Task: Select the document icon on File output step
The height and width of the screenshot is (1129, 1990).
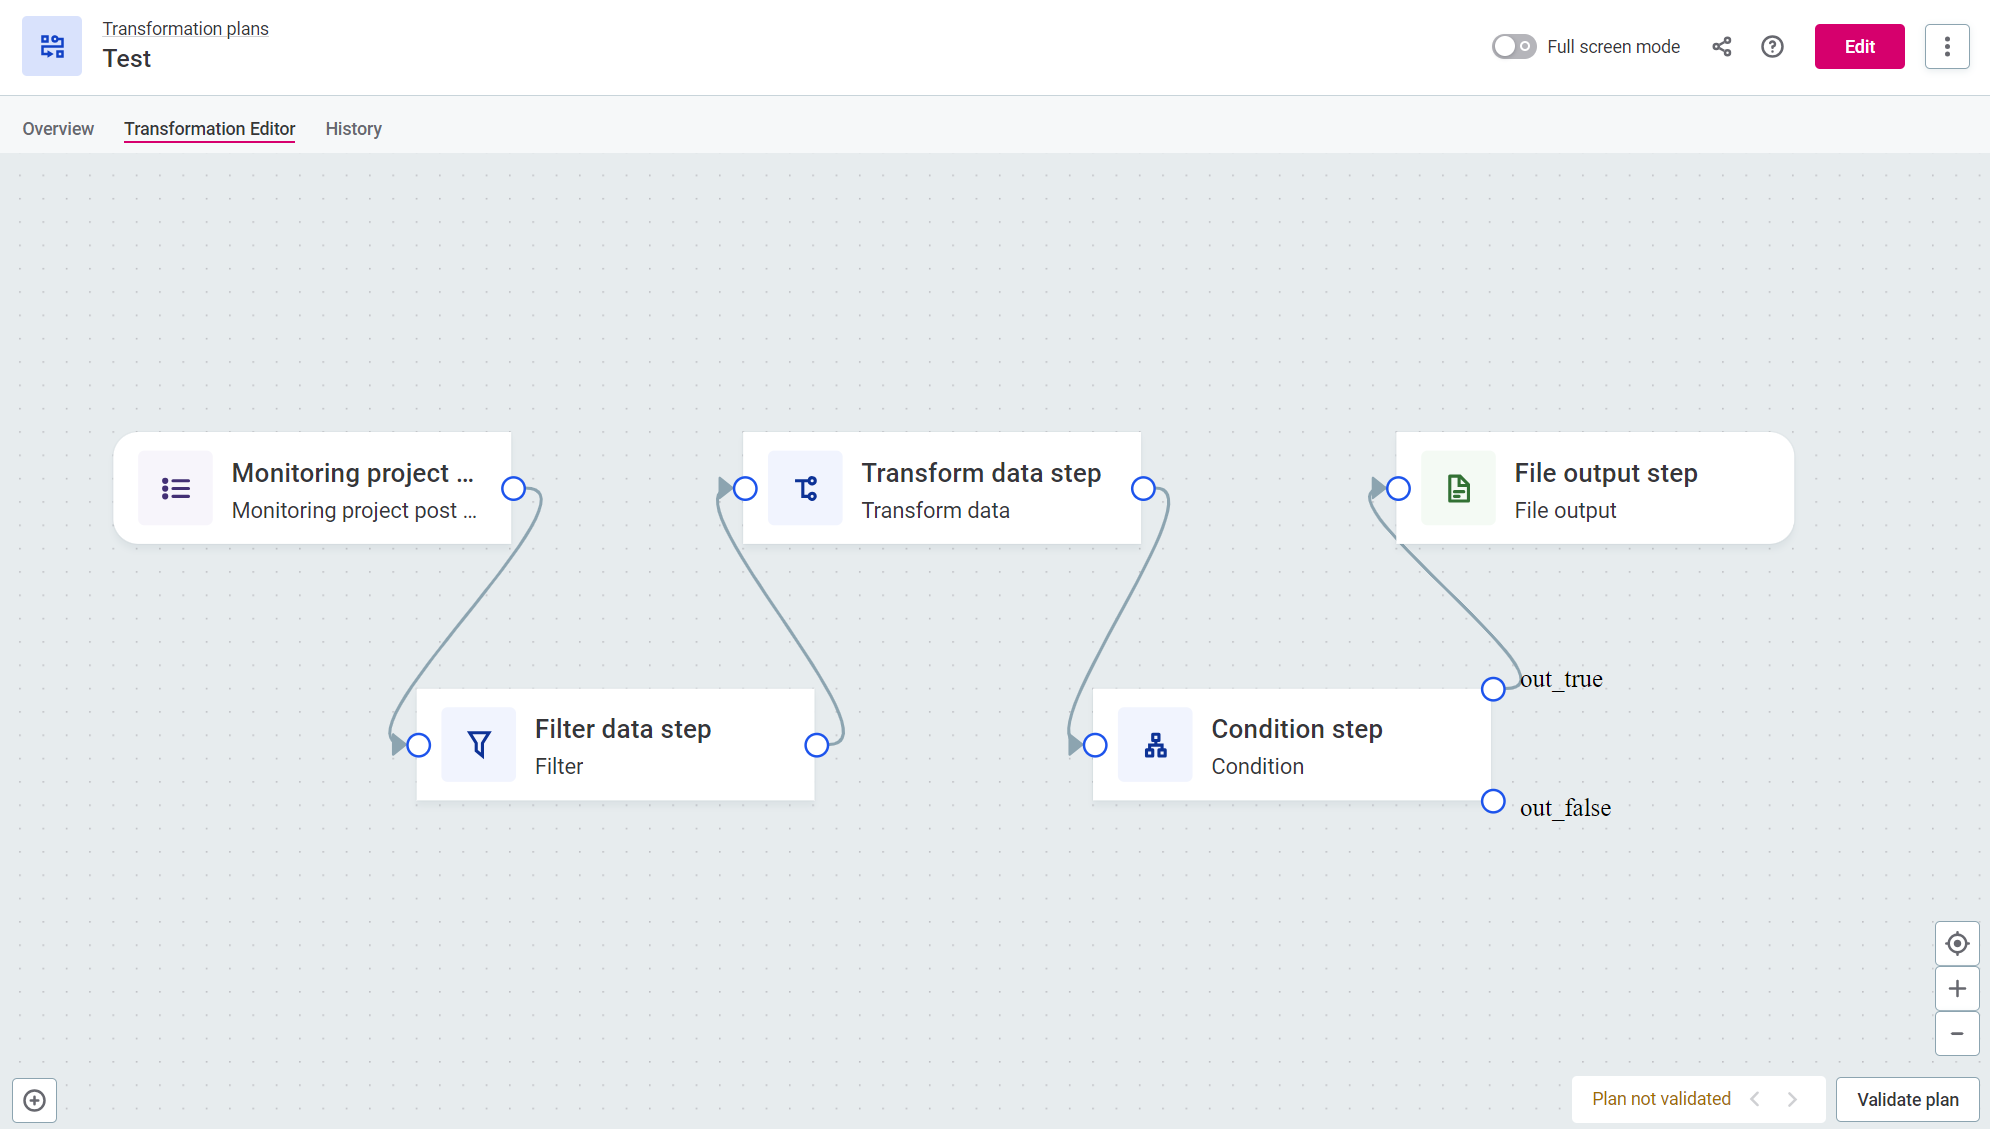Action: point(1458,489)
